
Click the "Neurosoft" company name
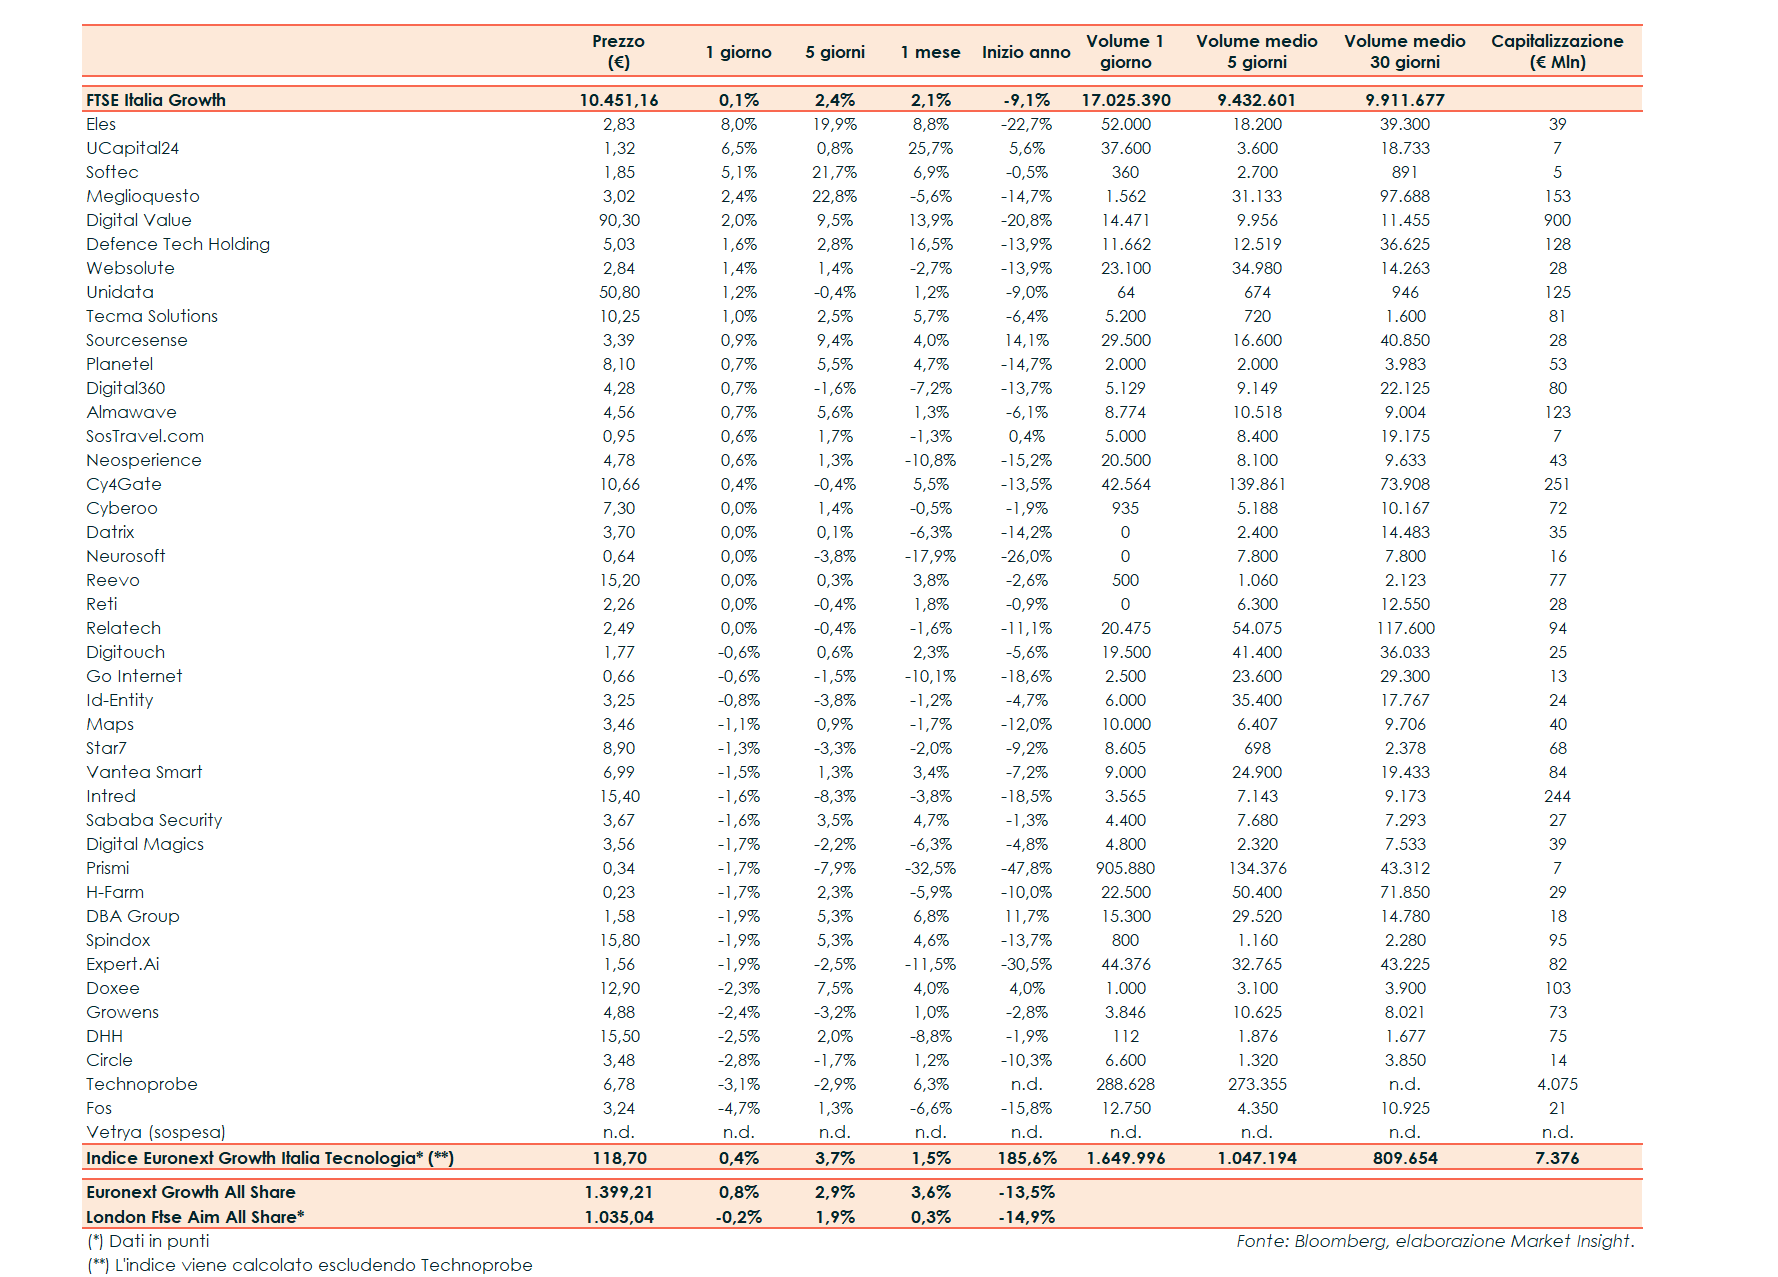pyautogui.click(x=126, y=556)
